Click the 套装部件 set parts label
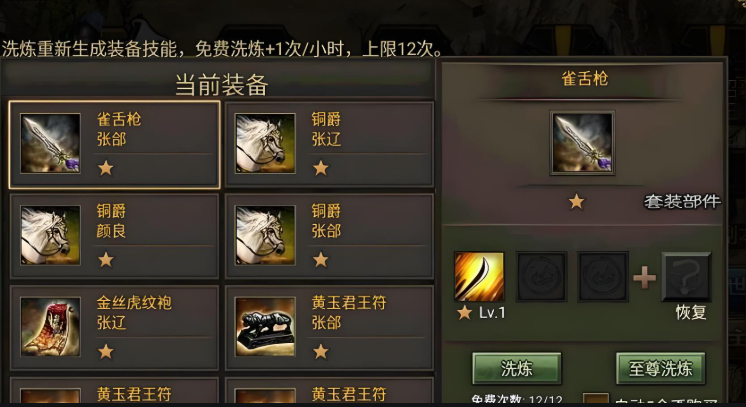The width and height of the screenshot is (746, 407). 682,202
